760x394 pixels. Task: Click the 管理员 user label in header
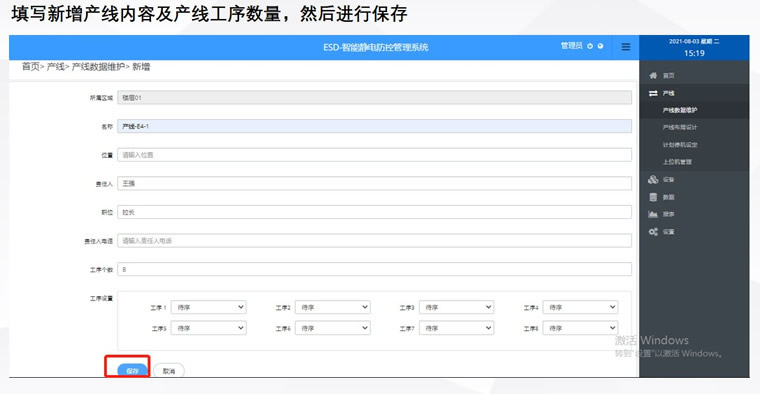click(571, 46)
